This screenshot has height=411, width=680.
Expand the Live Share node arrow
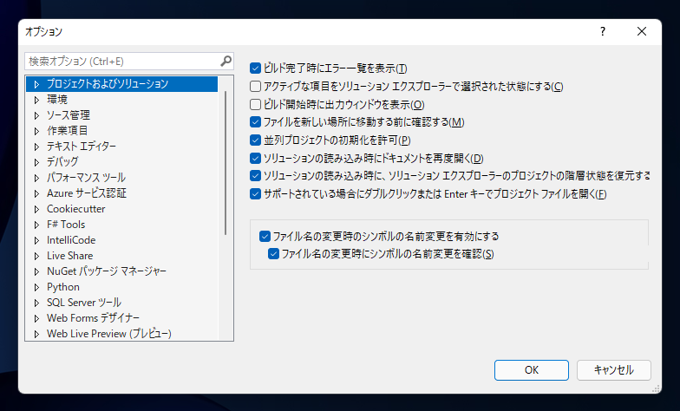pyautogui.click(x=36, y=256)
